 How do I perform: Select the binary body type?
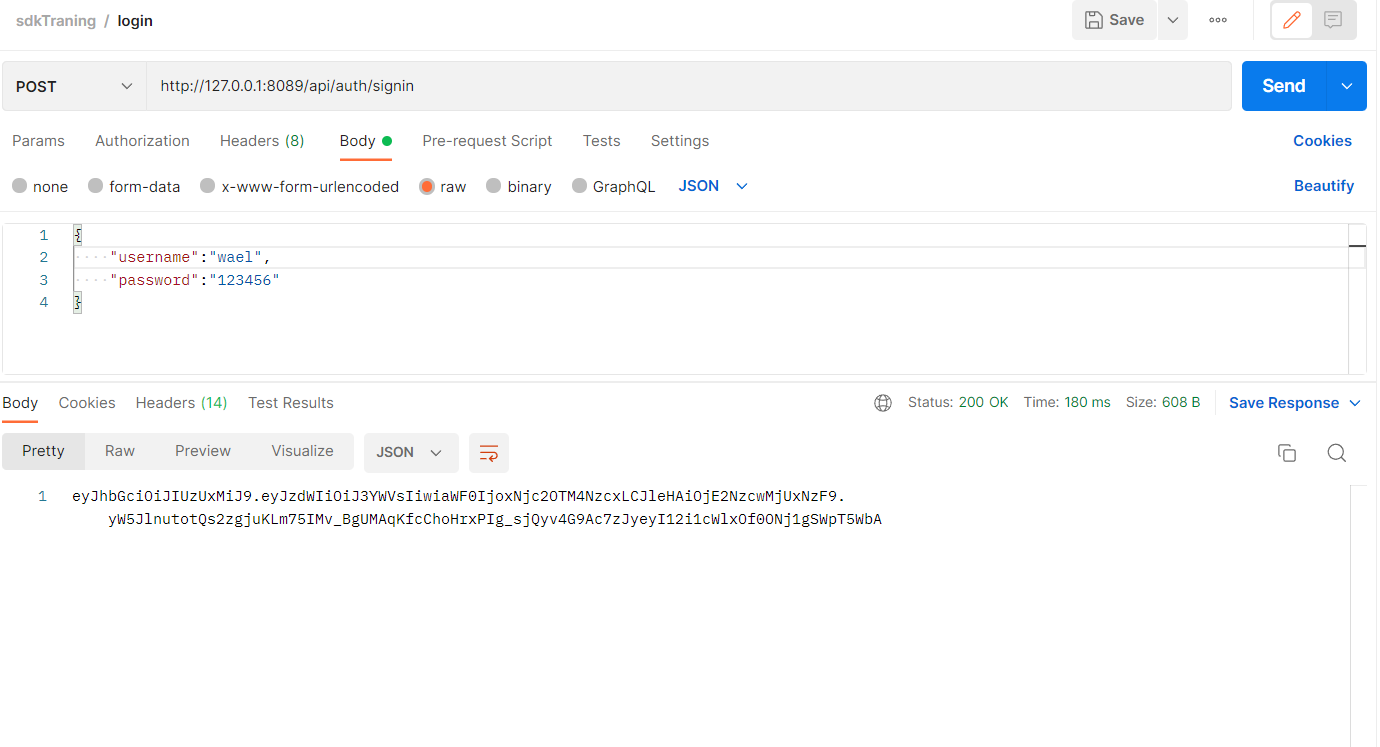pyautogui.click(x=519, y=186)
